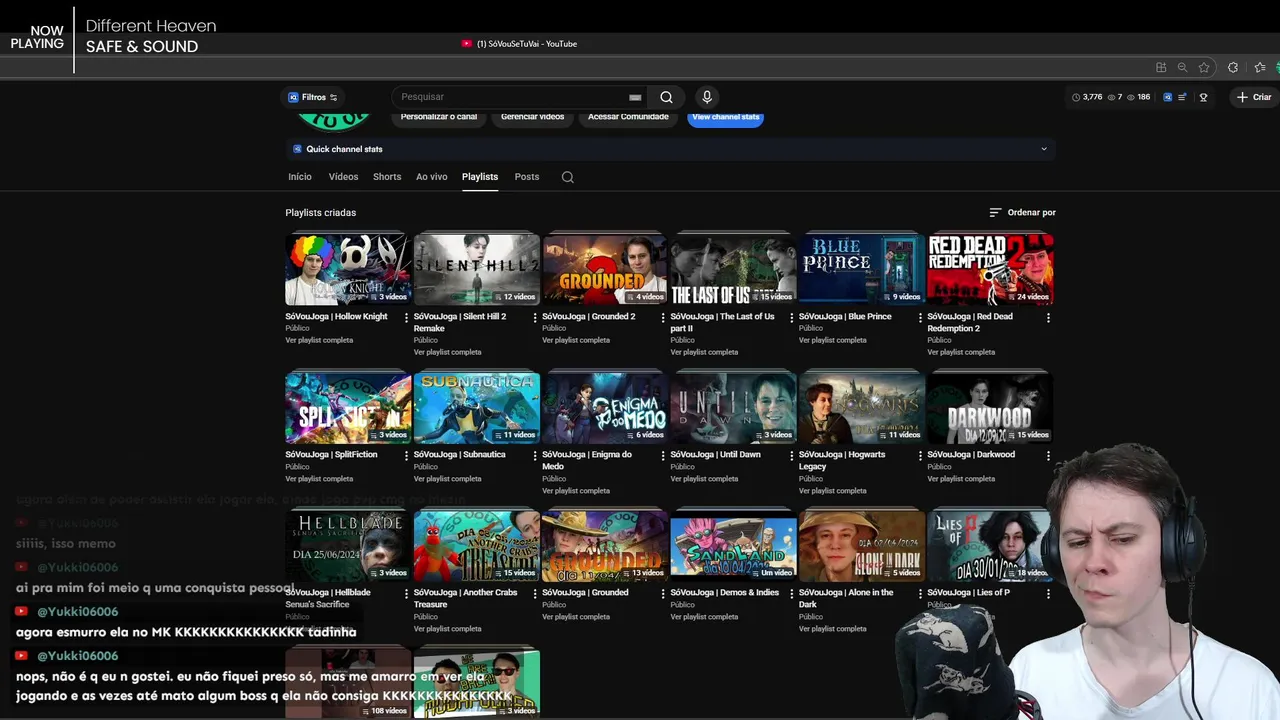Switch to the Posts tab
The height and width of the screenshot is (720, 1280).
[x=527, y=177]
